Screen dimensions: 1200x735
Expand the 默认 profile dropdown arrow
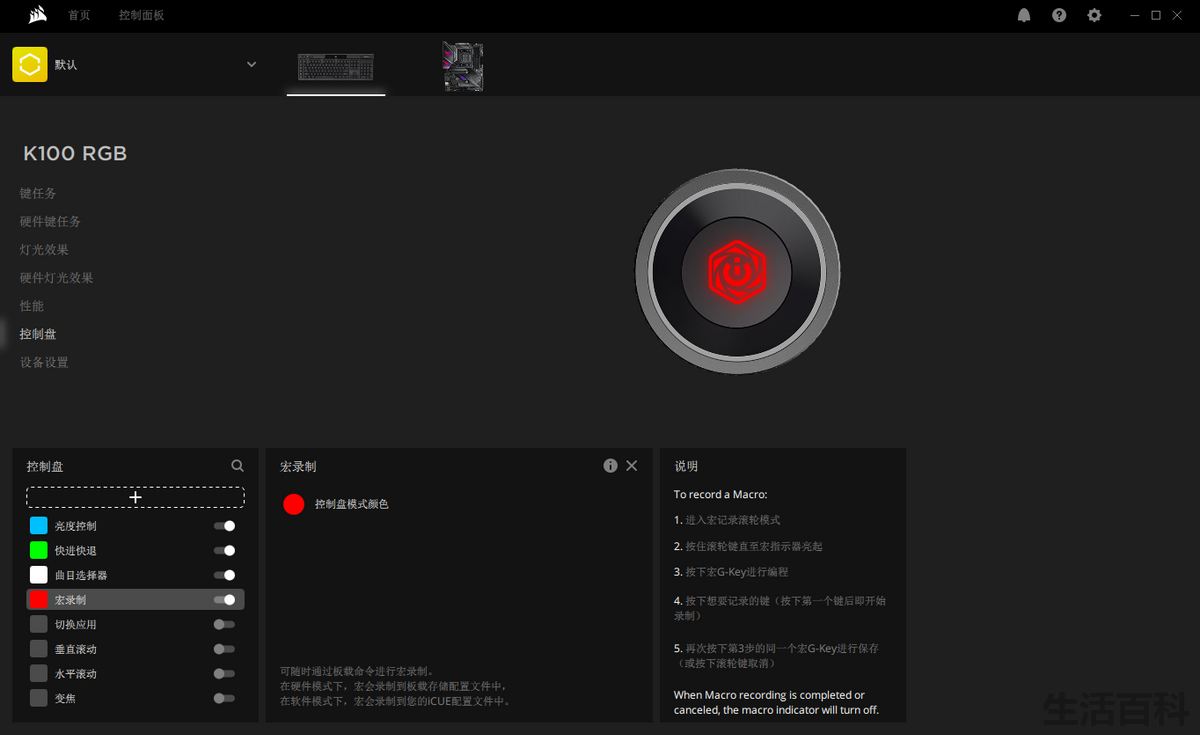251,64
